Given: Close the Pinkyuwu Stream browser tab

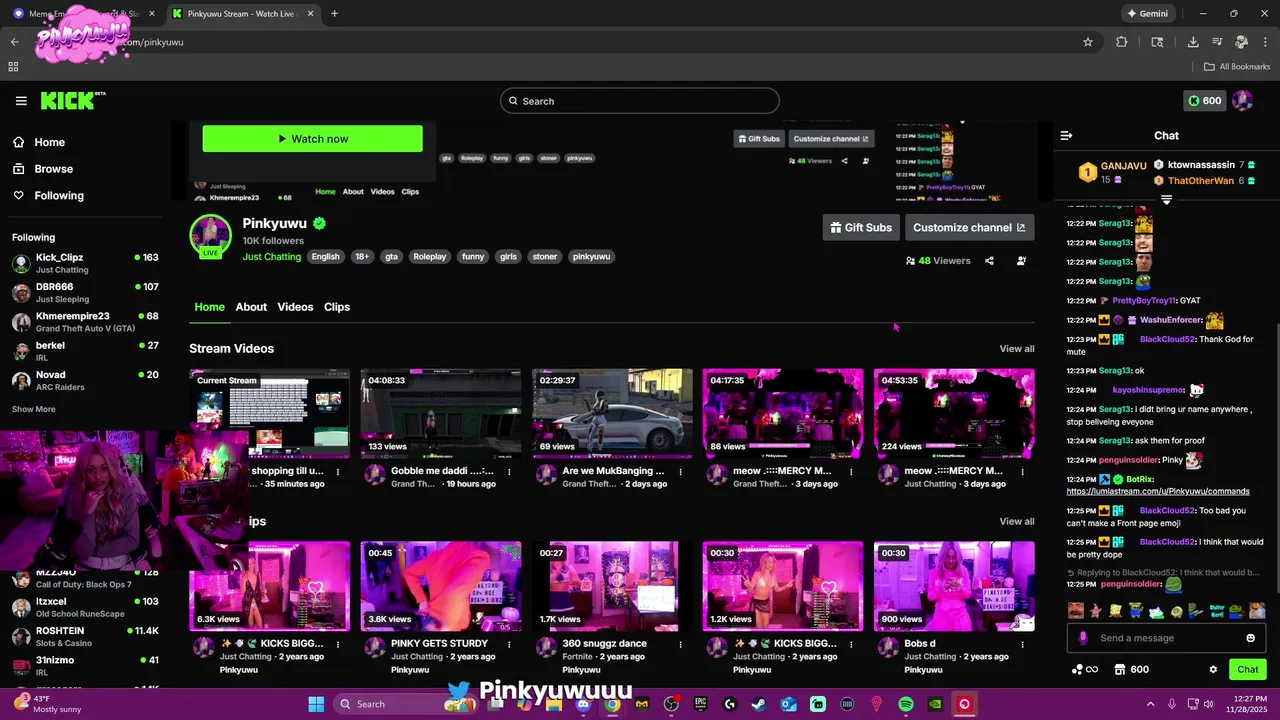Looking at the screenshot, I should [x=310, y=14].
